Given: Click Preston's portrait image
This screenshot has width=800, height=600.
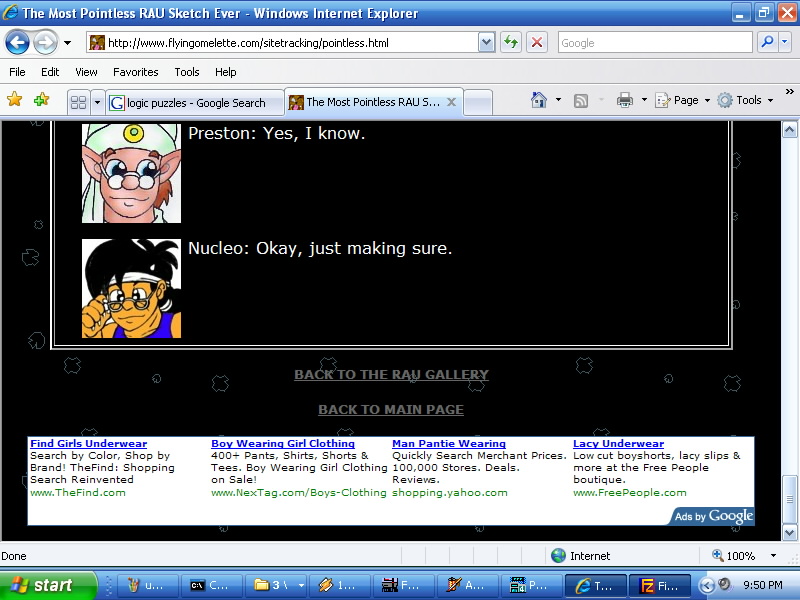Looking at the screenshot, I should point(131,173).
